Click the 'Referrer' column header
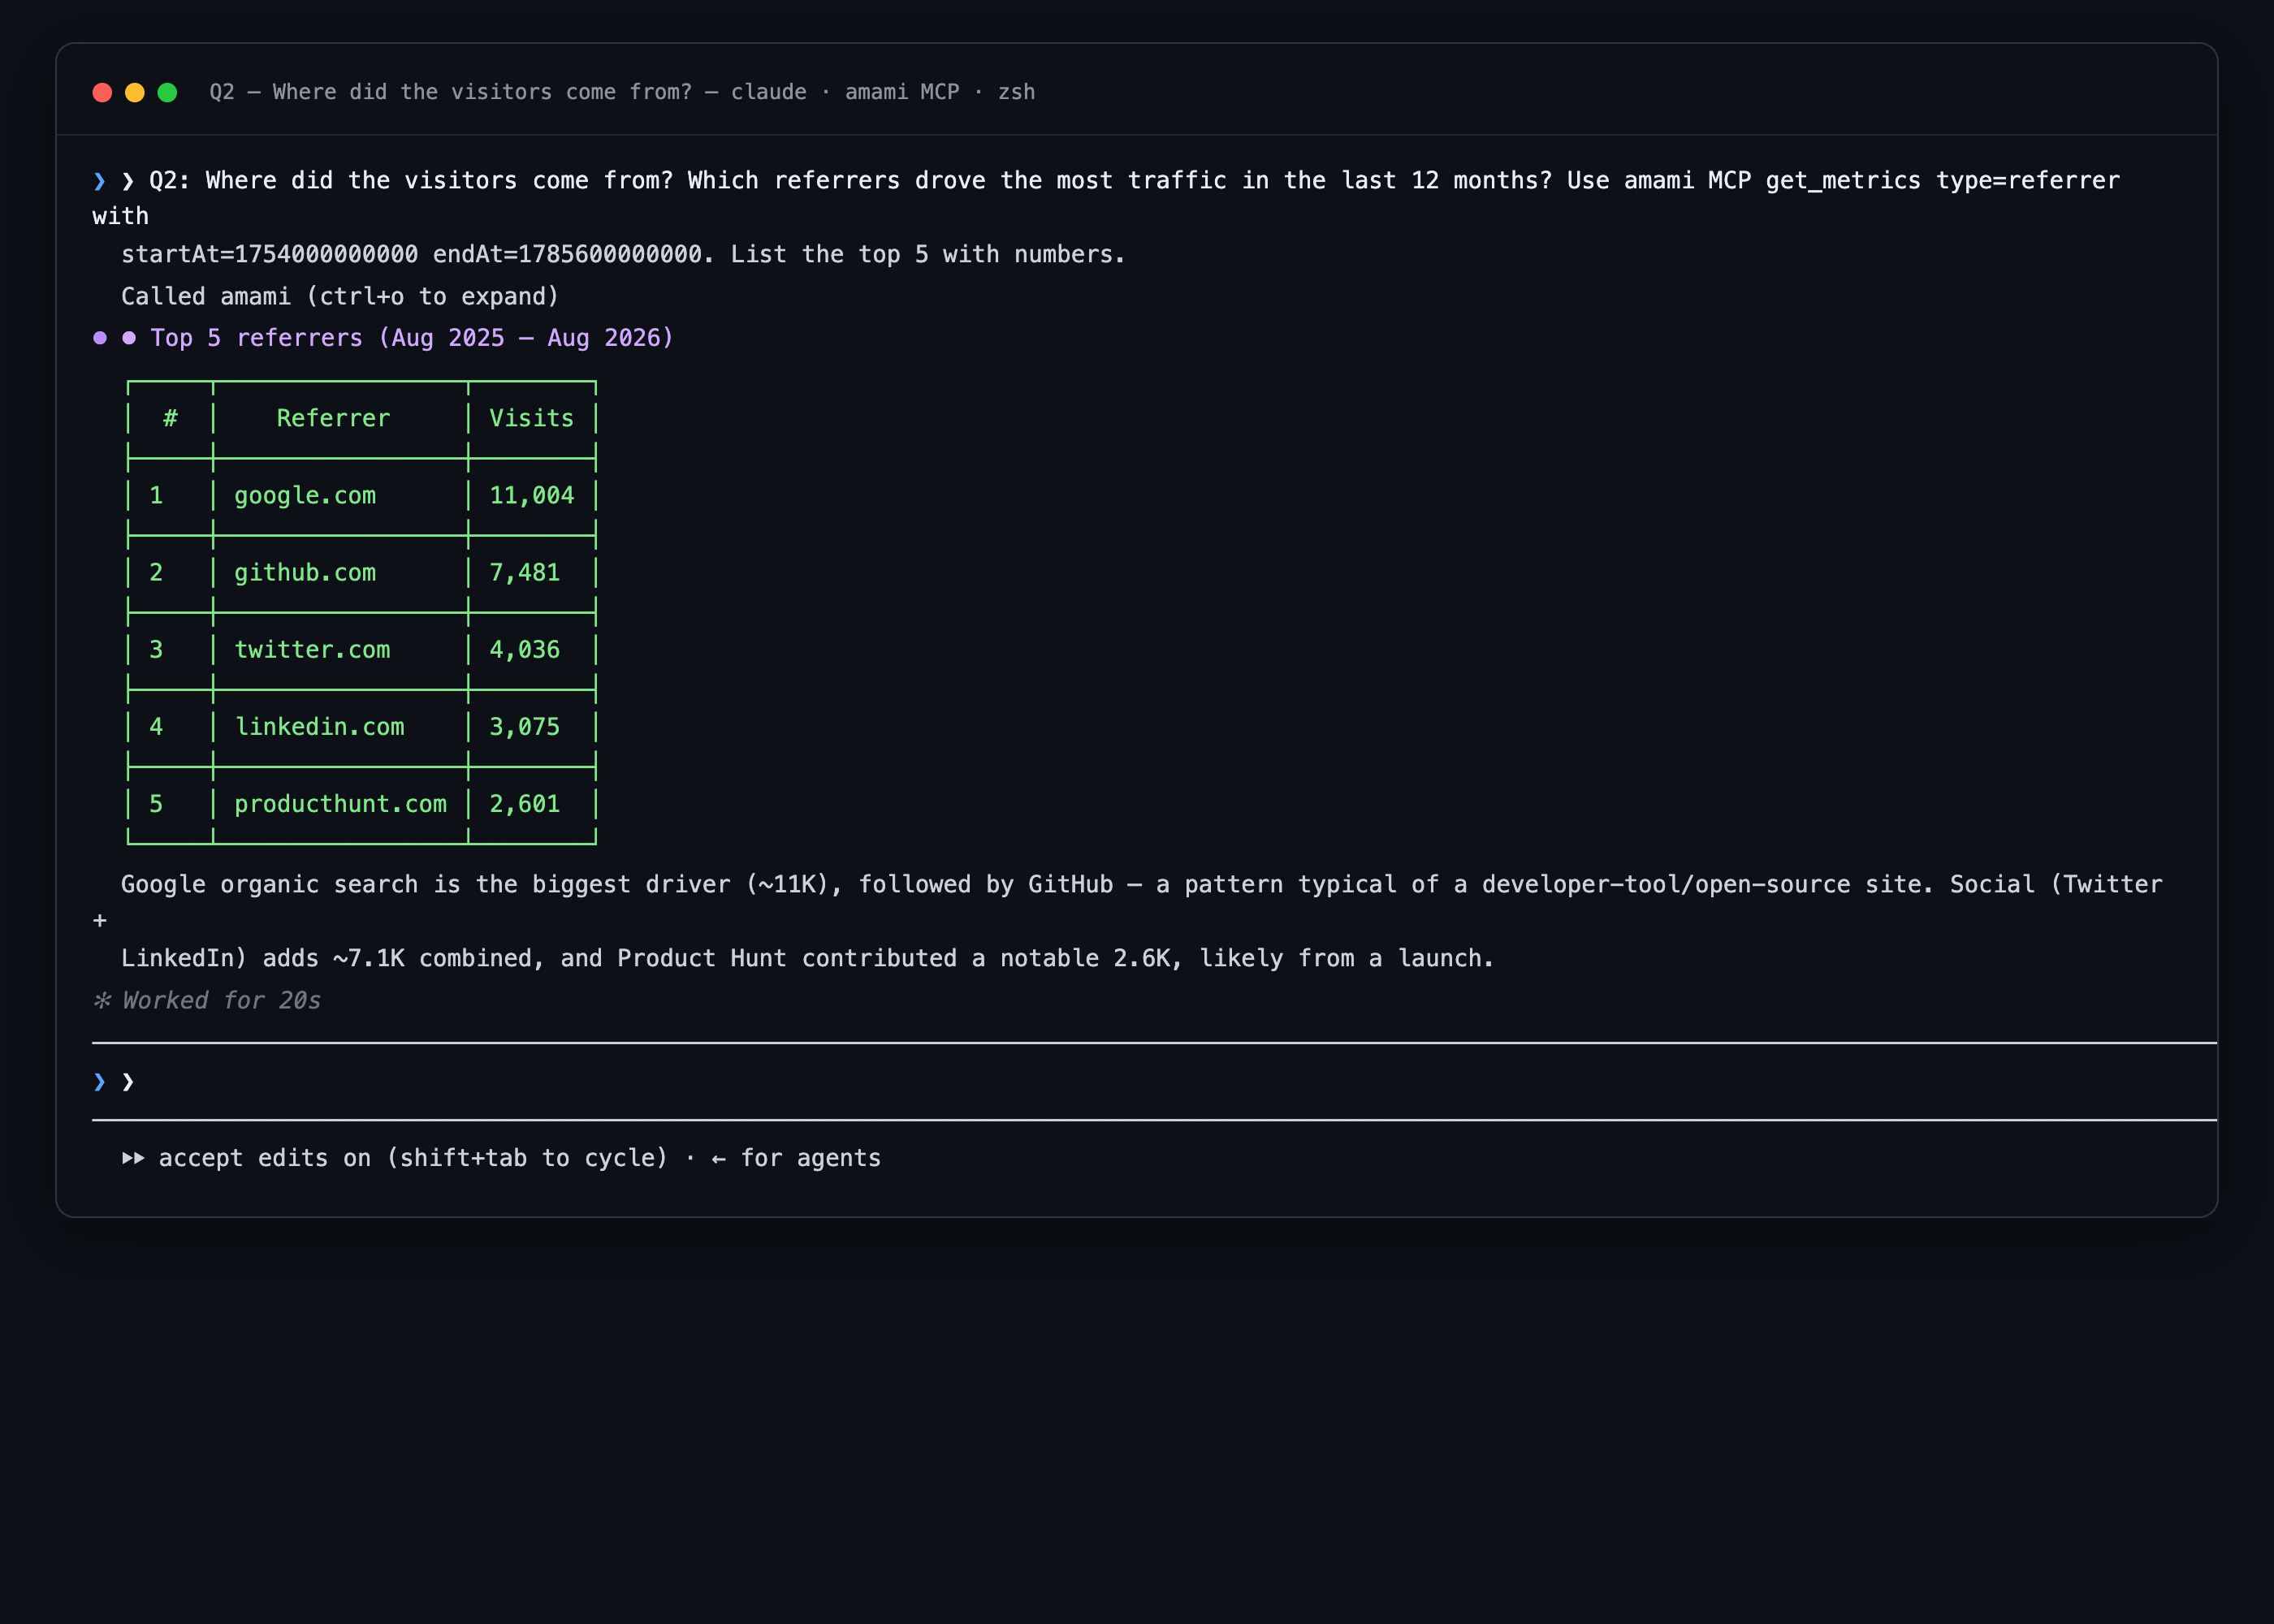The height and width of the screenshot is (1624, 2274). 333,418
